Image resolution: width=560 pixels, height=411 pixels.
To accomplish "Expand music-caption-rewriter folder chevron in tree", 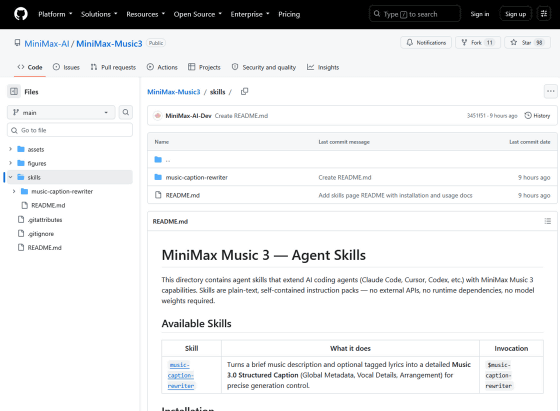I will [14, 191].
